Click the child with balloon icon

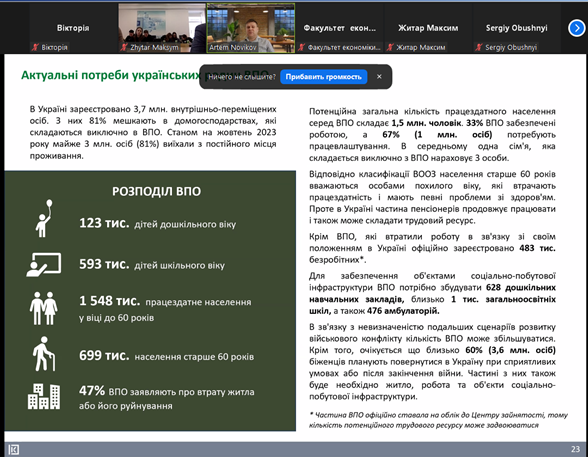point(44,219)
